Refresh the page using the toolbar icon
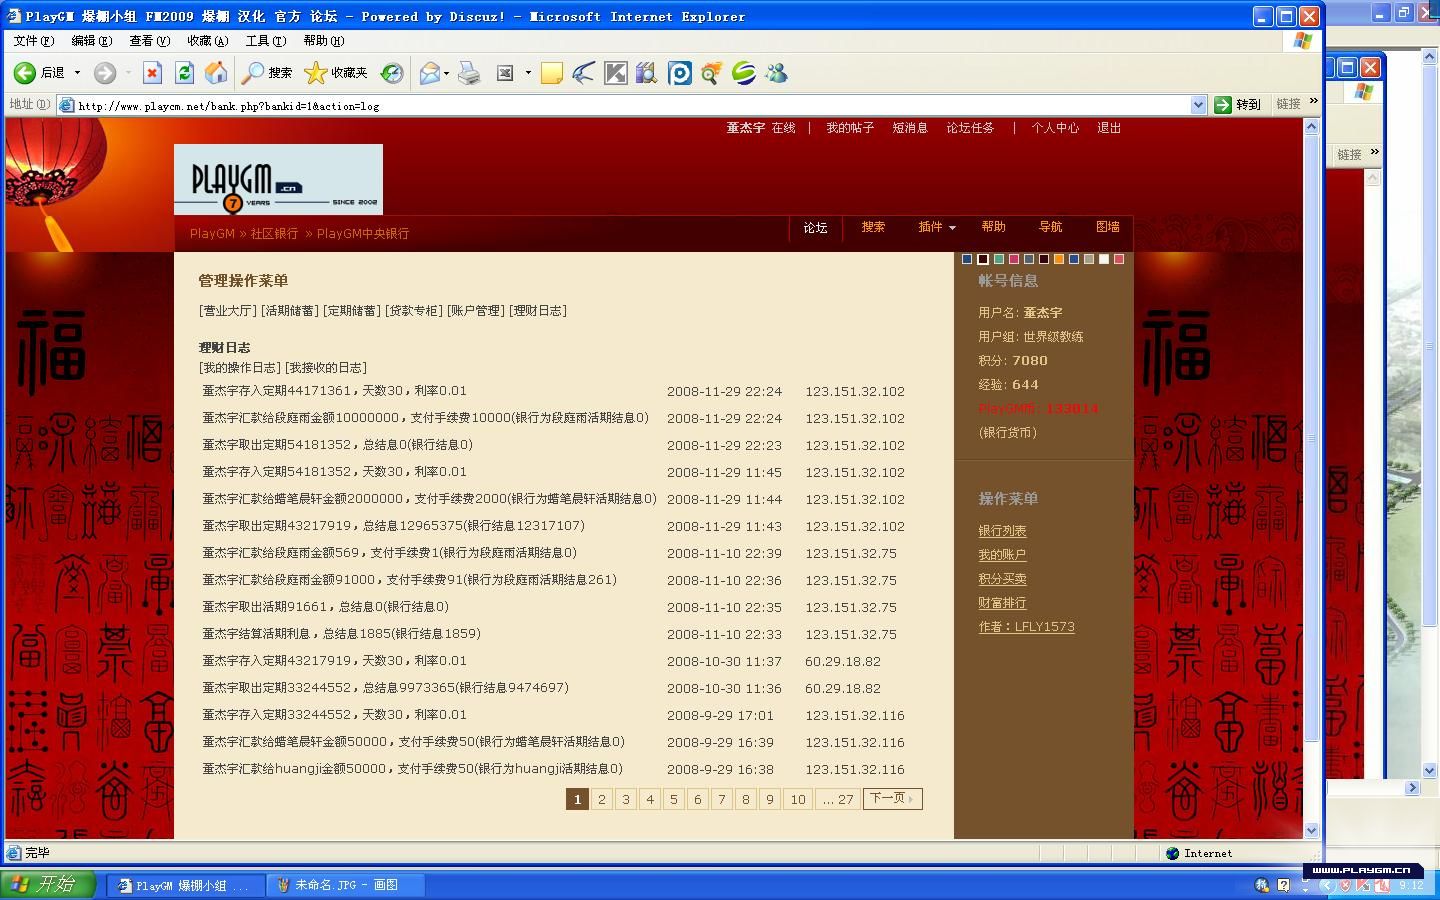The image size is (1440, 900). point(184,73)
